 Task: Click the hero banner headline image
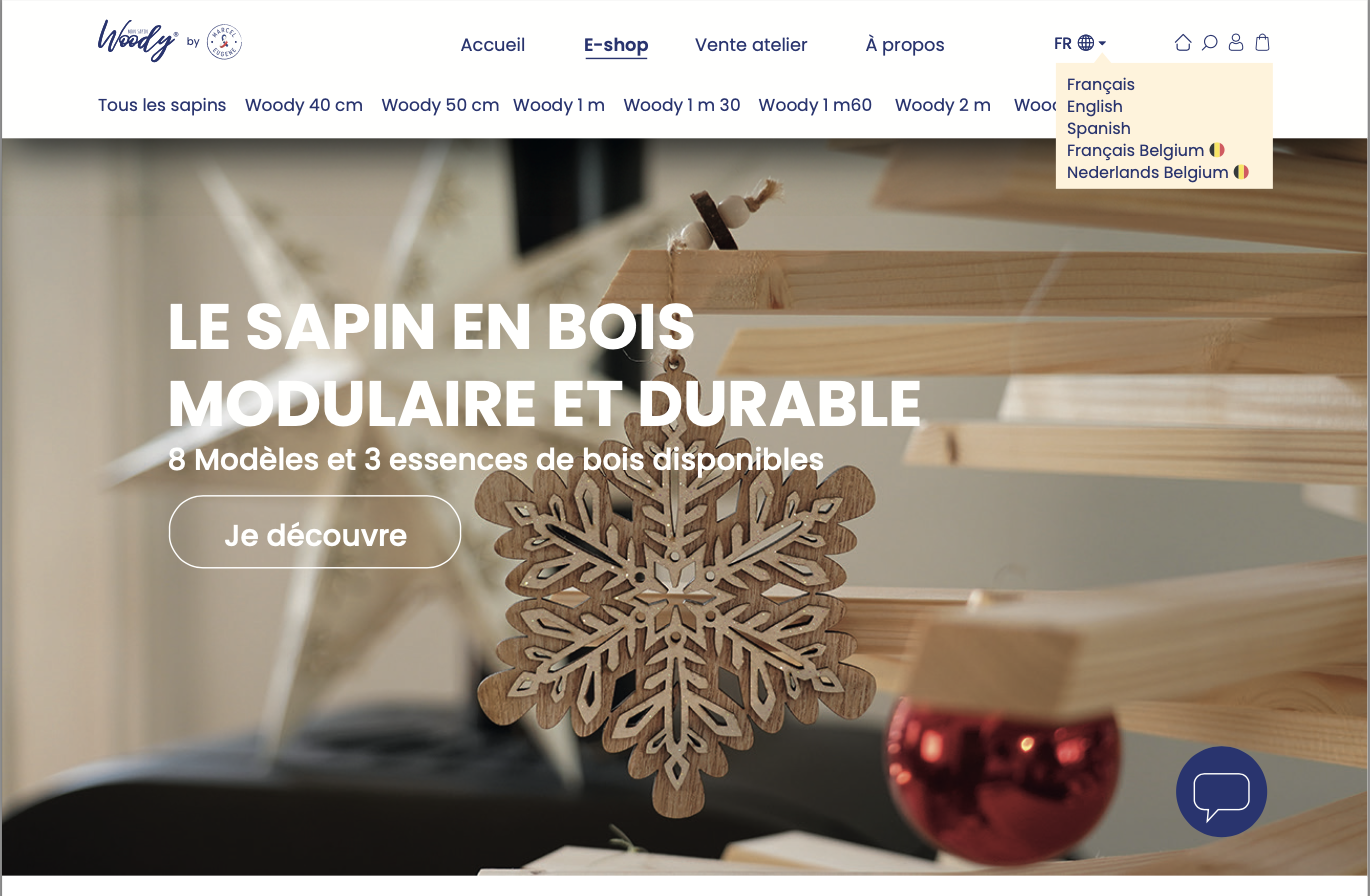(x=545, y=365)
